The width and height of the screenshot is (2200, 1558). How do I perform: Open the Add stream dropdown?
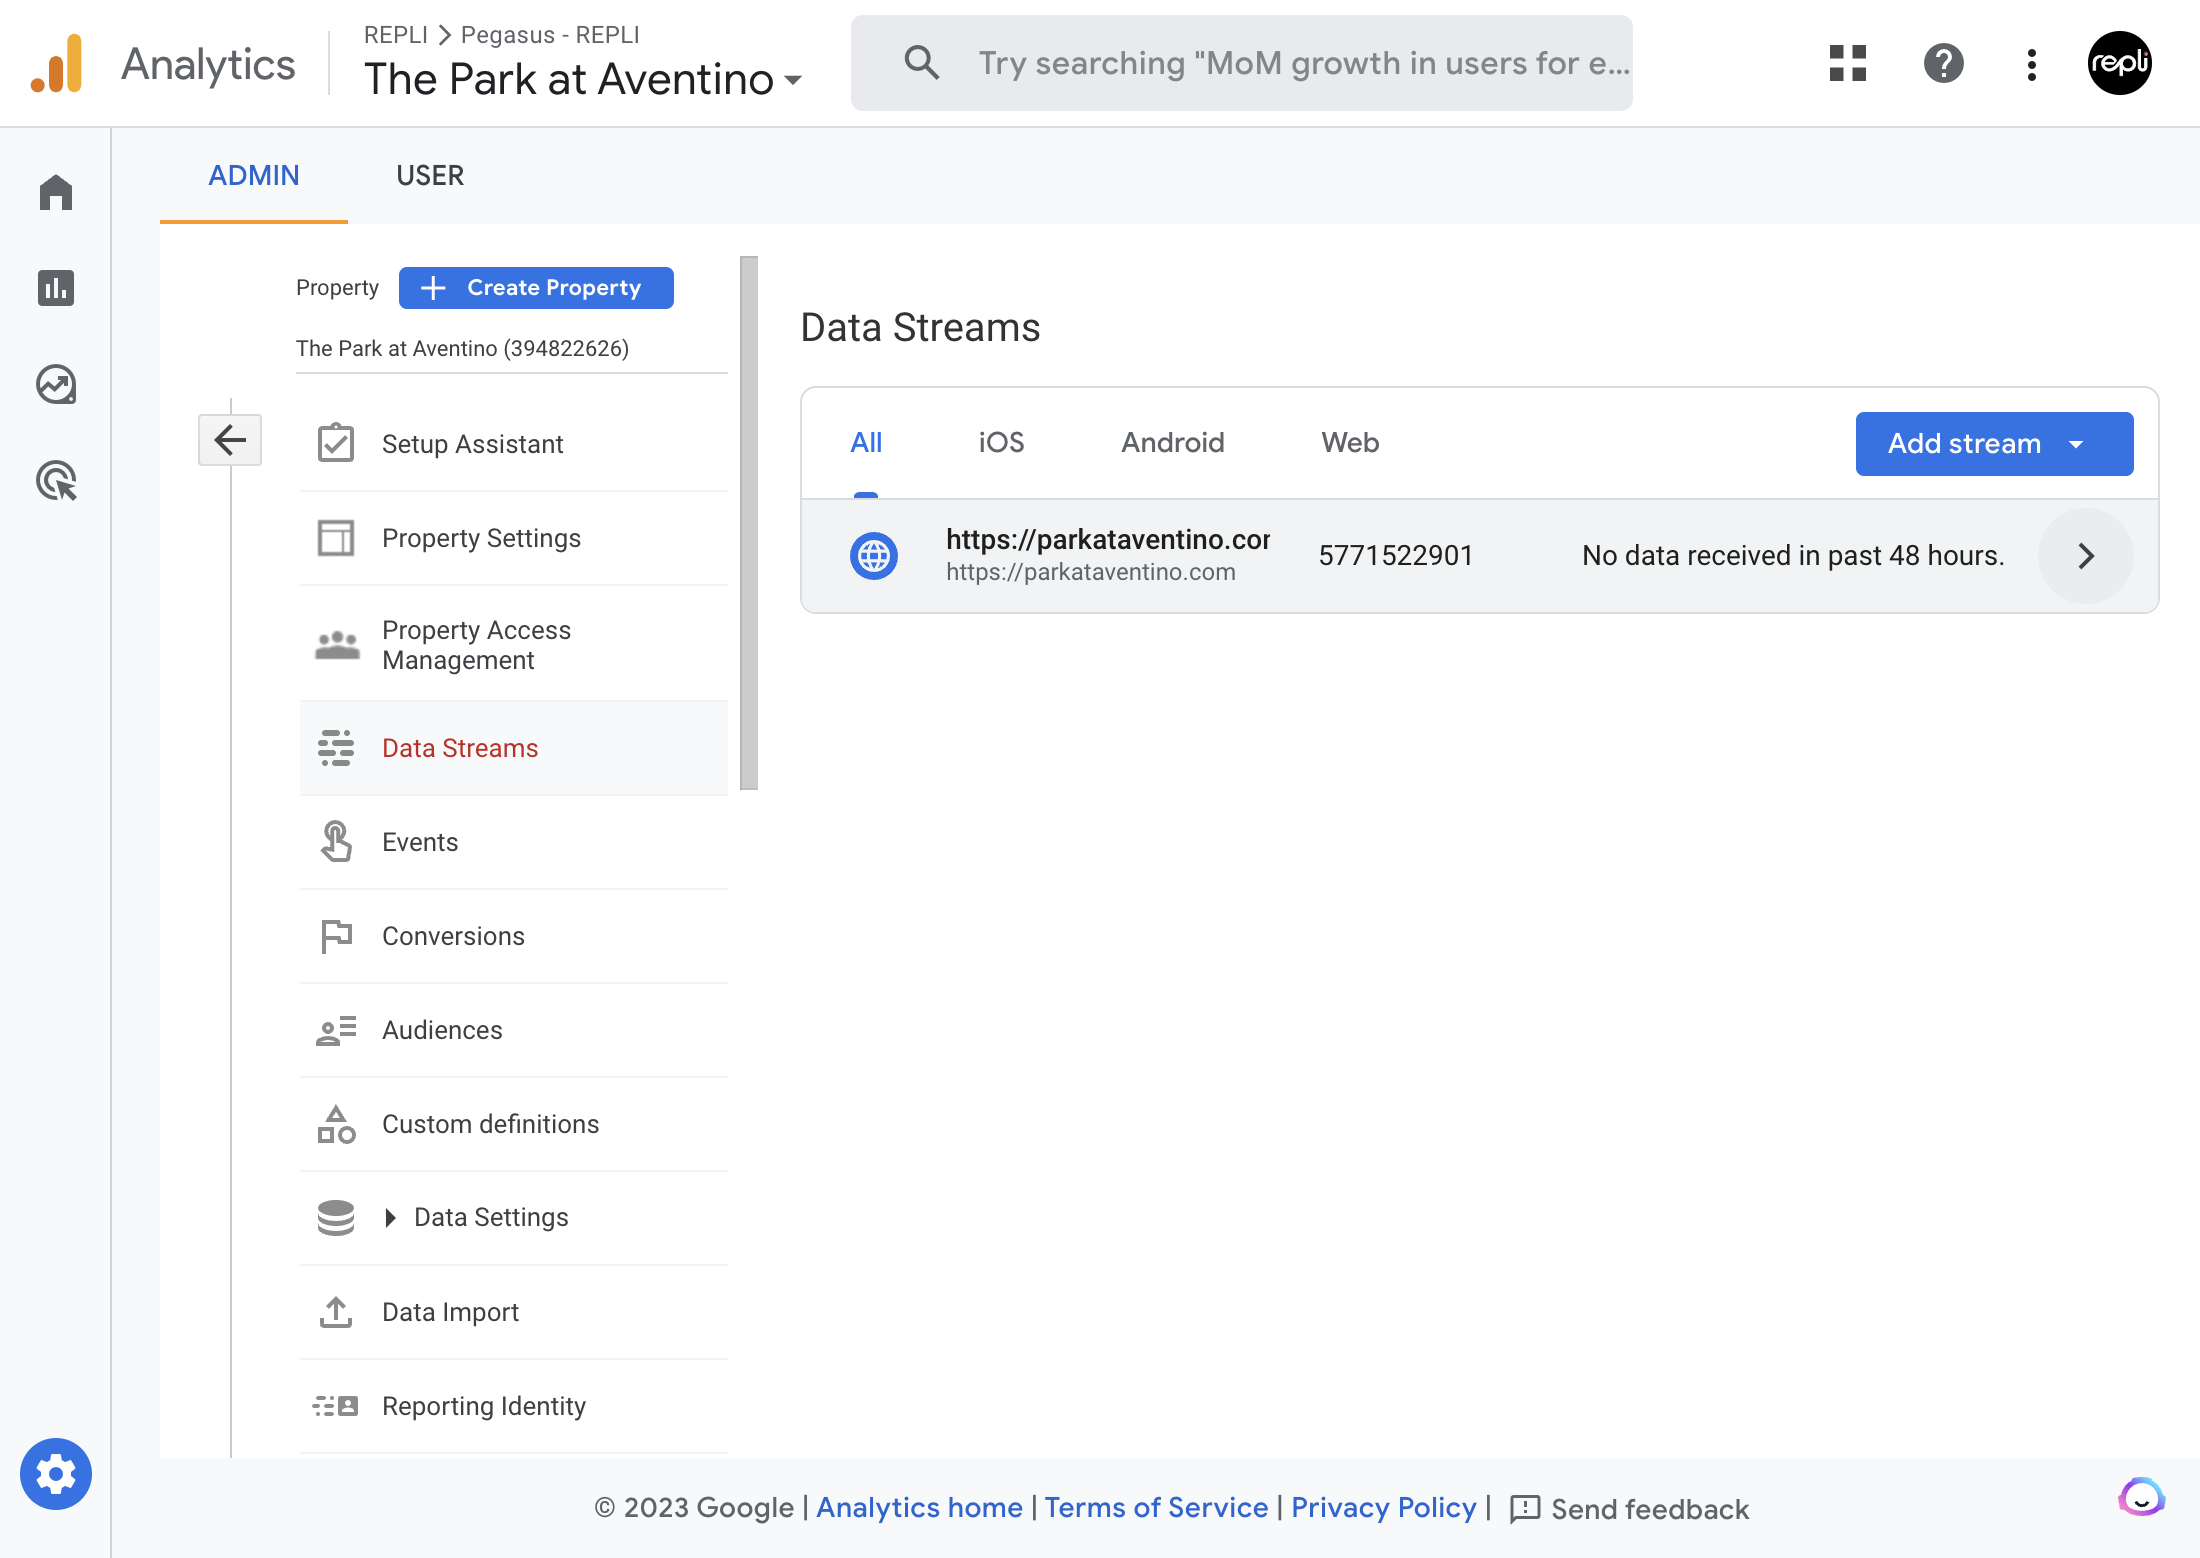coord(1994,444)
